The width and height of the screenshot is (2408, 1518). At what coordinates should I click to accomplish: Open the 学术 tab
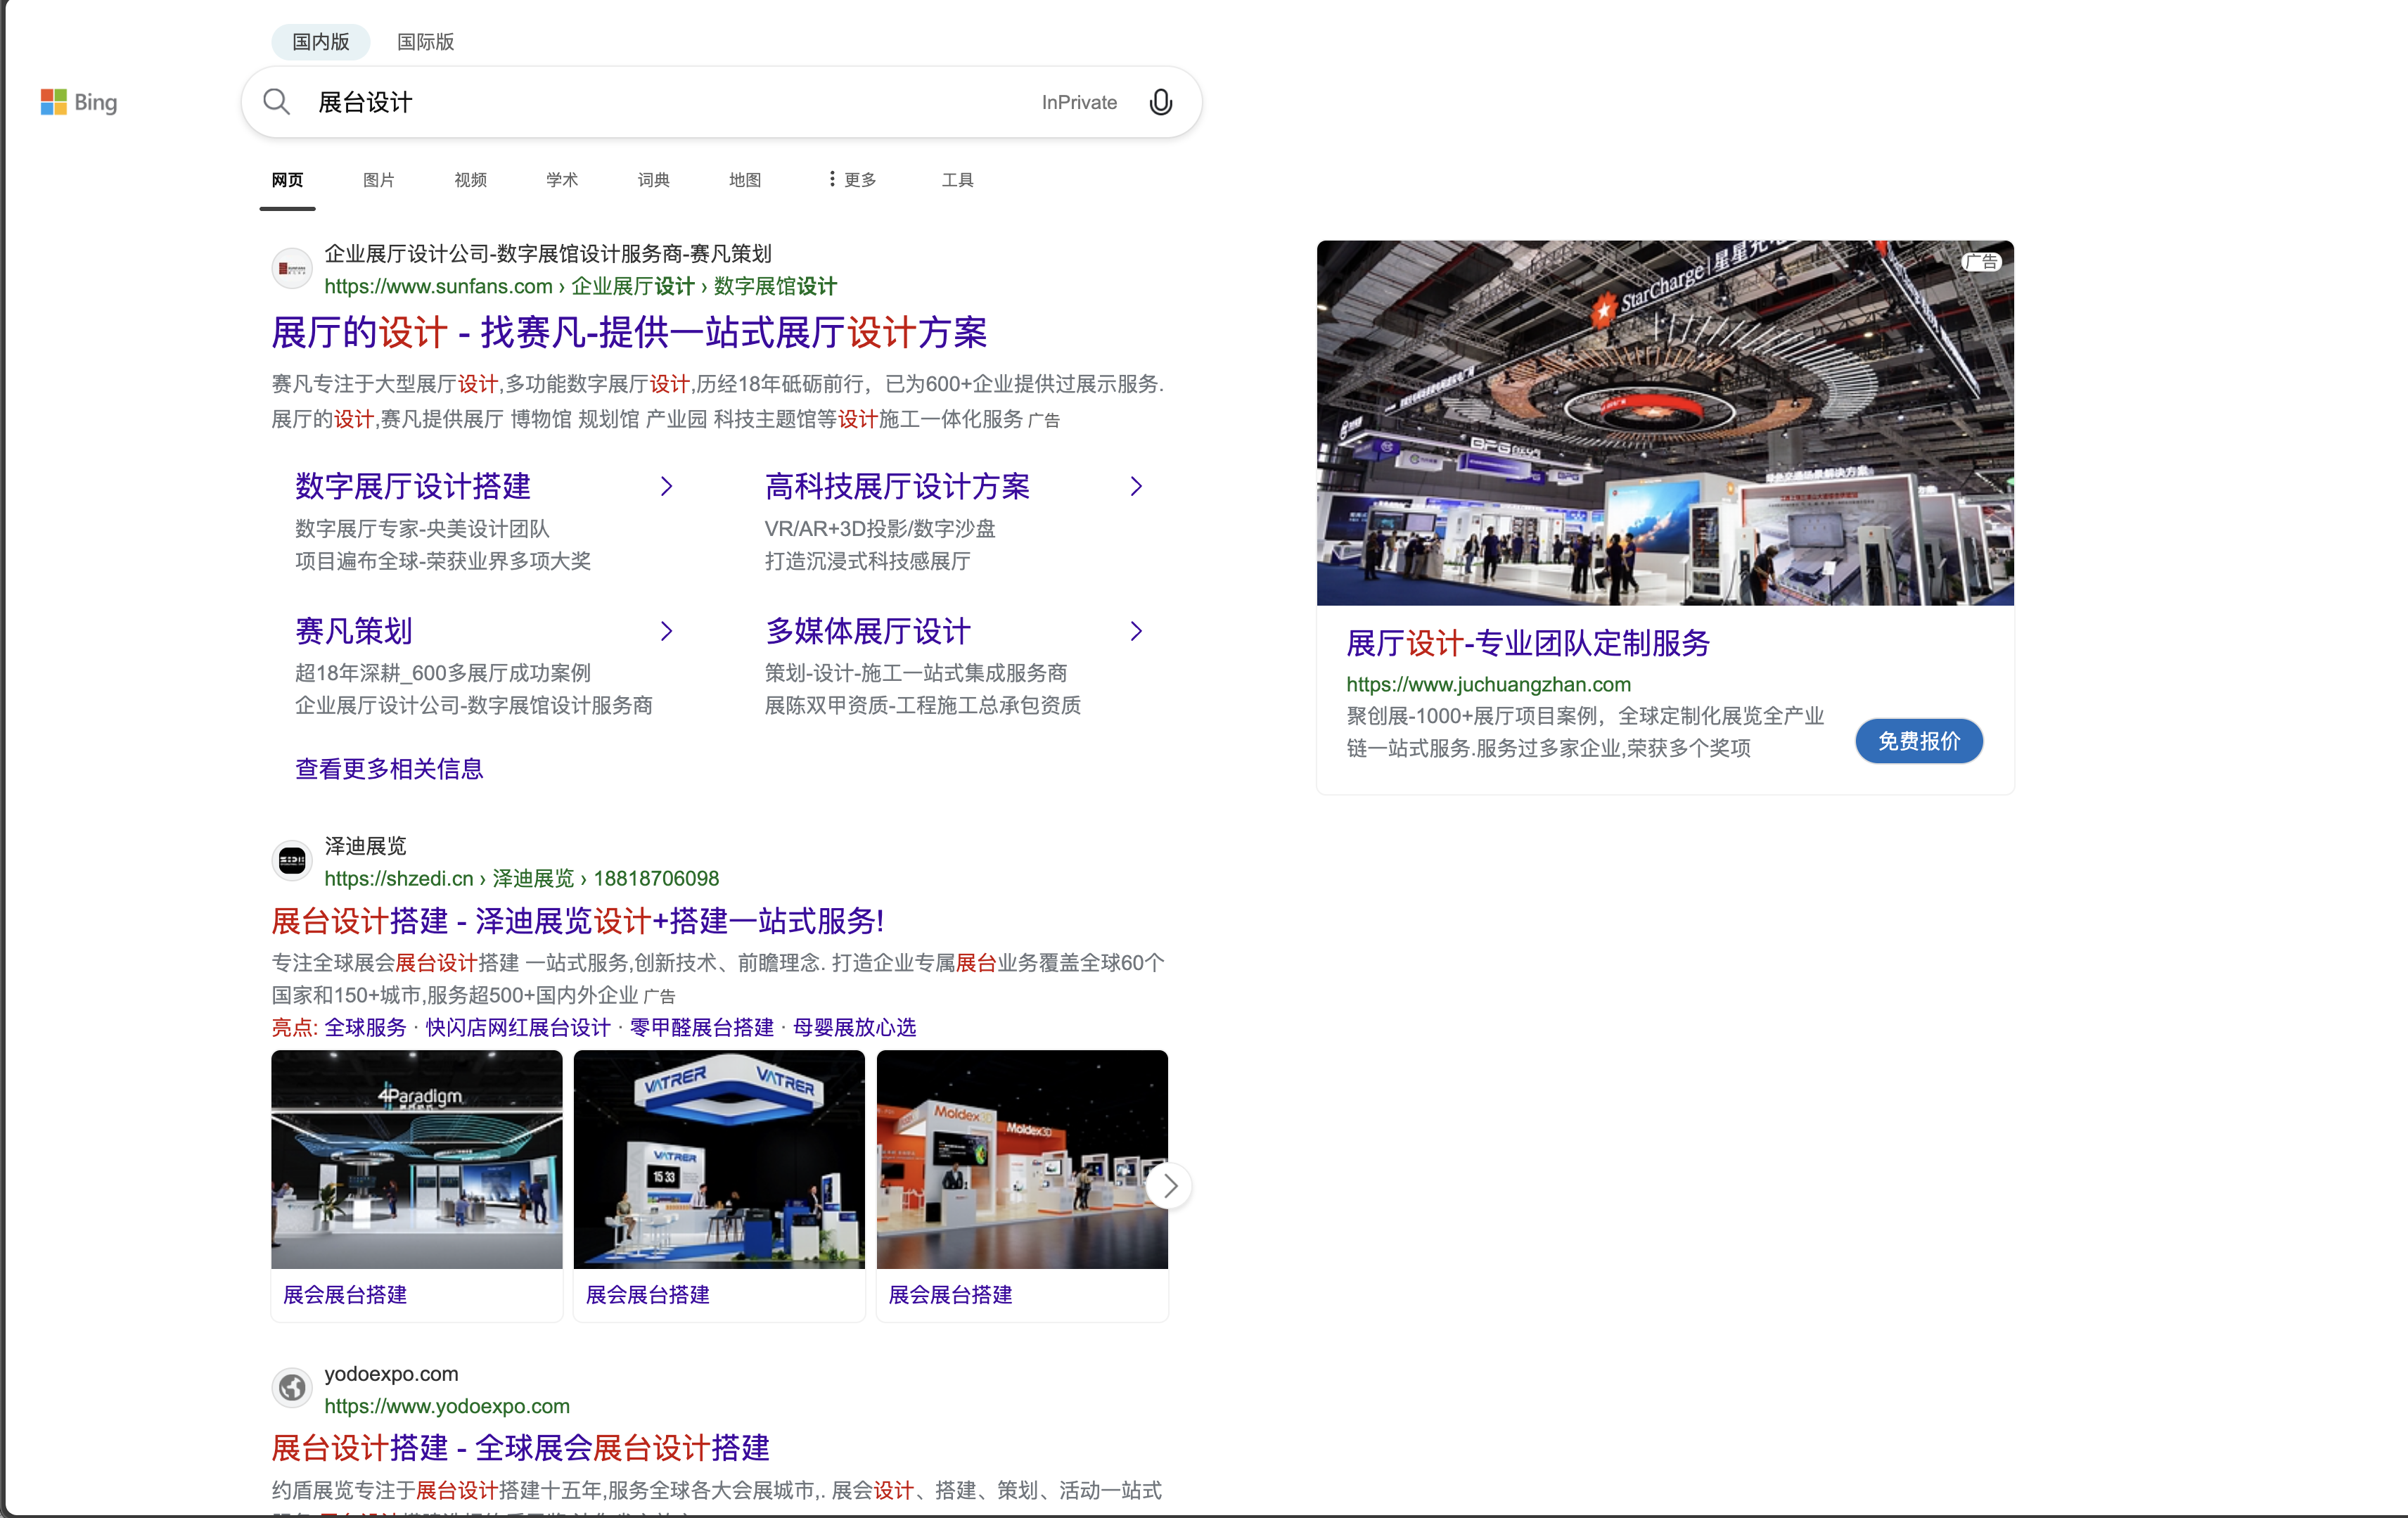pyautogui.click(x=562, y=180)
